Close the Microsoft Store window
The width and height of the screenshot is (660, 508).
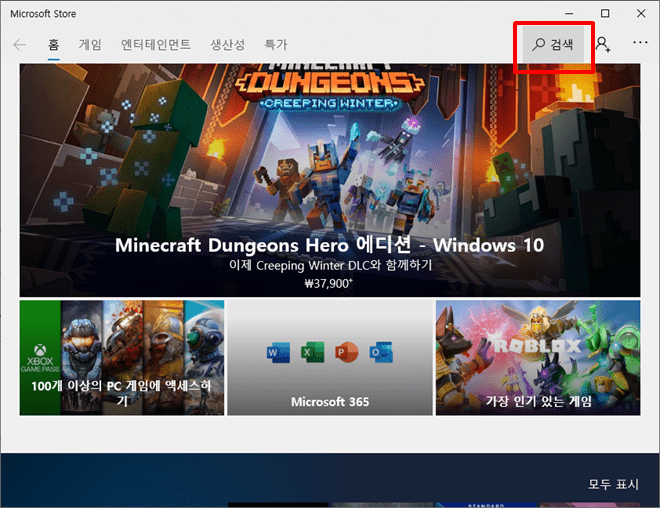point(641,13)
